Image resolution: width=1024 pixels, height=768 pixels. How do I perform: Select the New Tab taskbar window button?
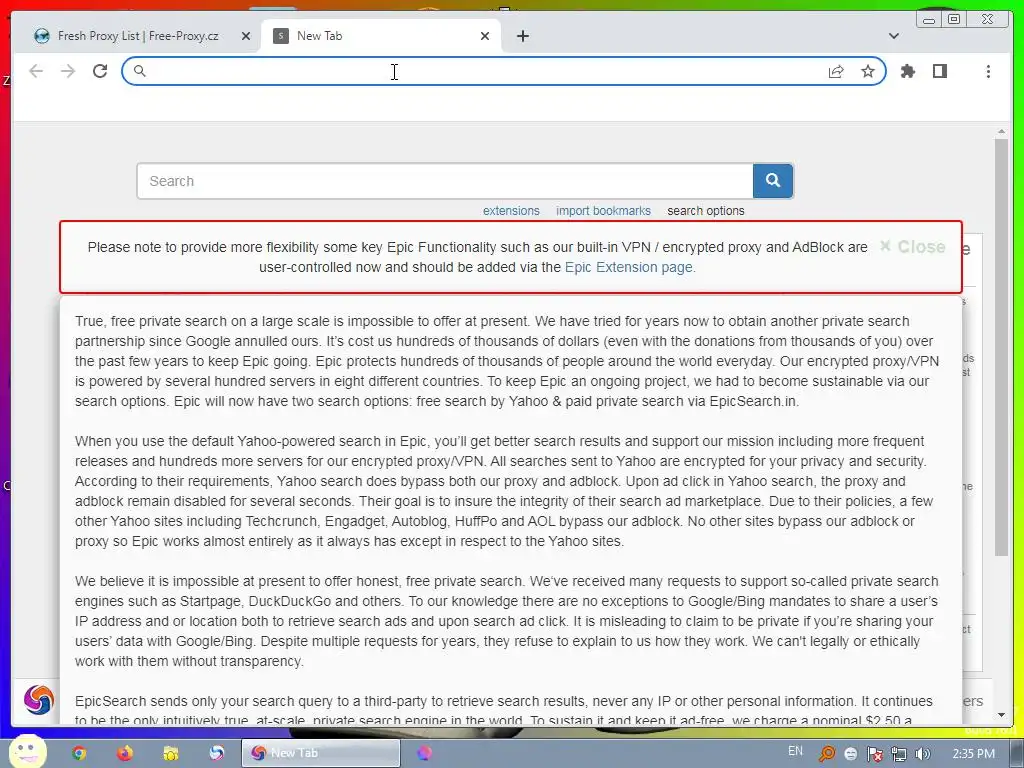point(321,753)
